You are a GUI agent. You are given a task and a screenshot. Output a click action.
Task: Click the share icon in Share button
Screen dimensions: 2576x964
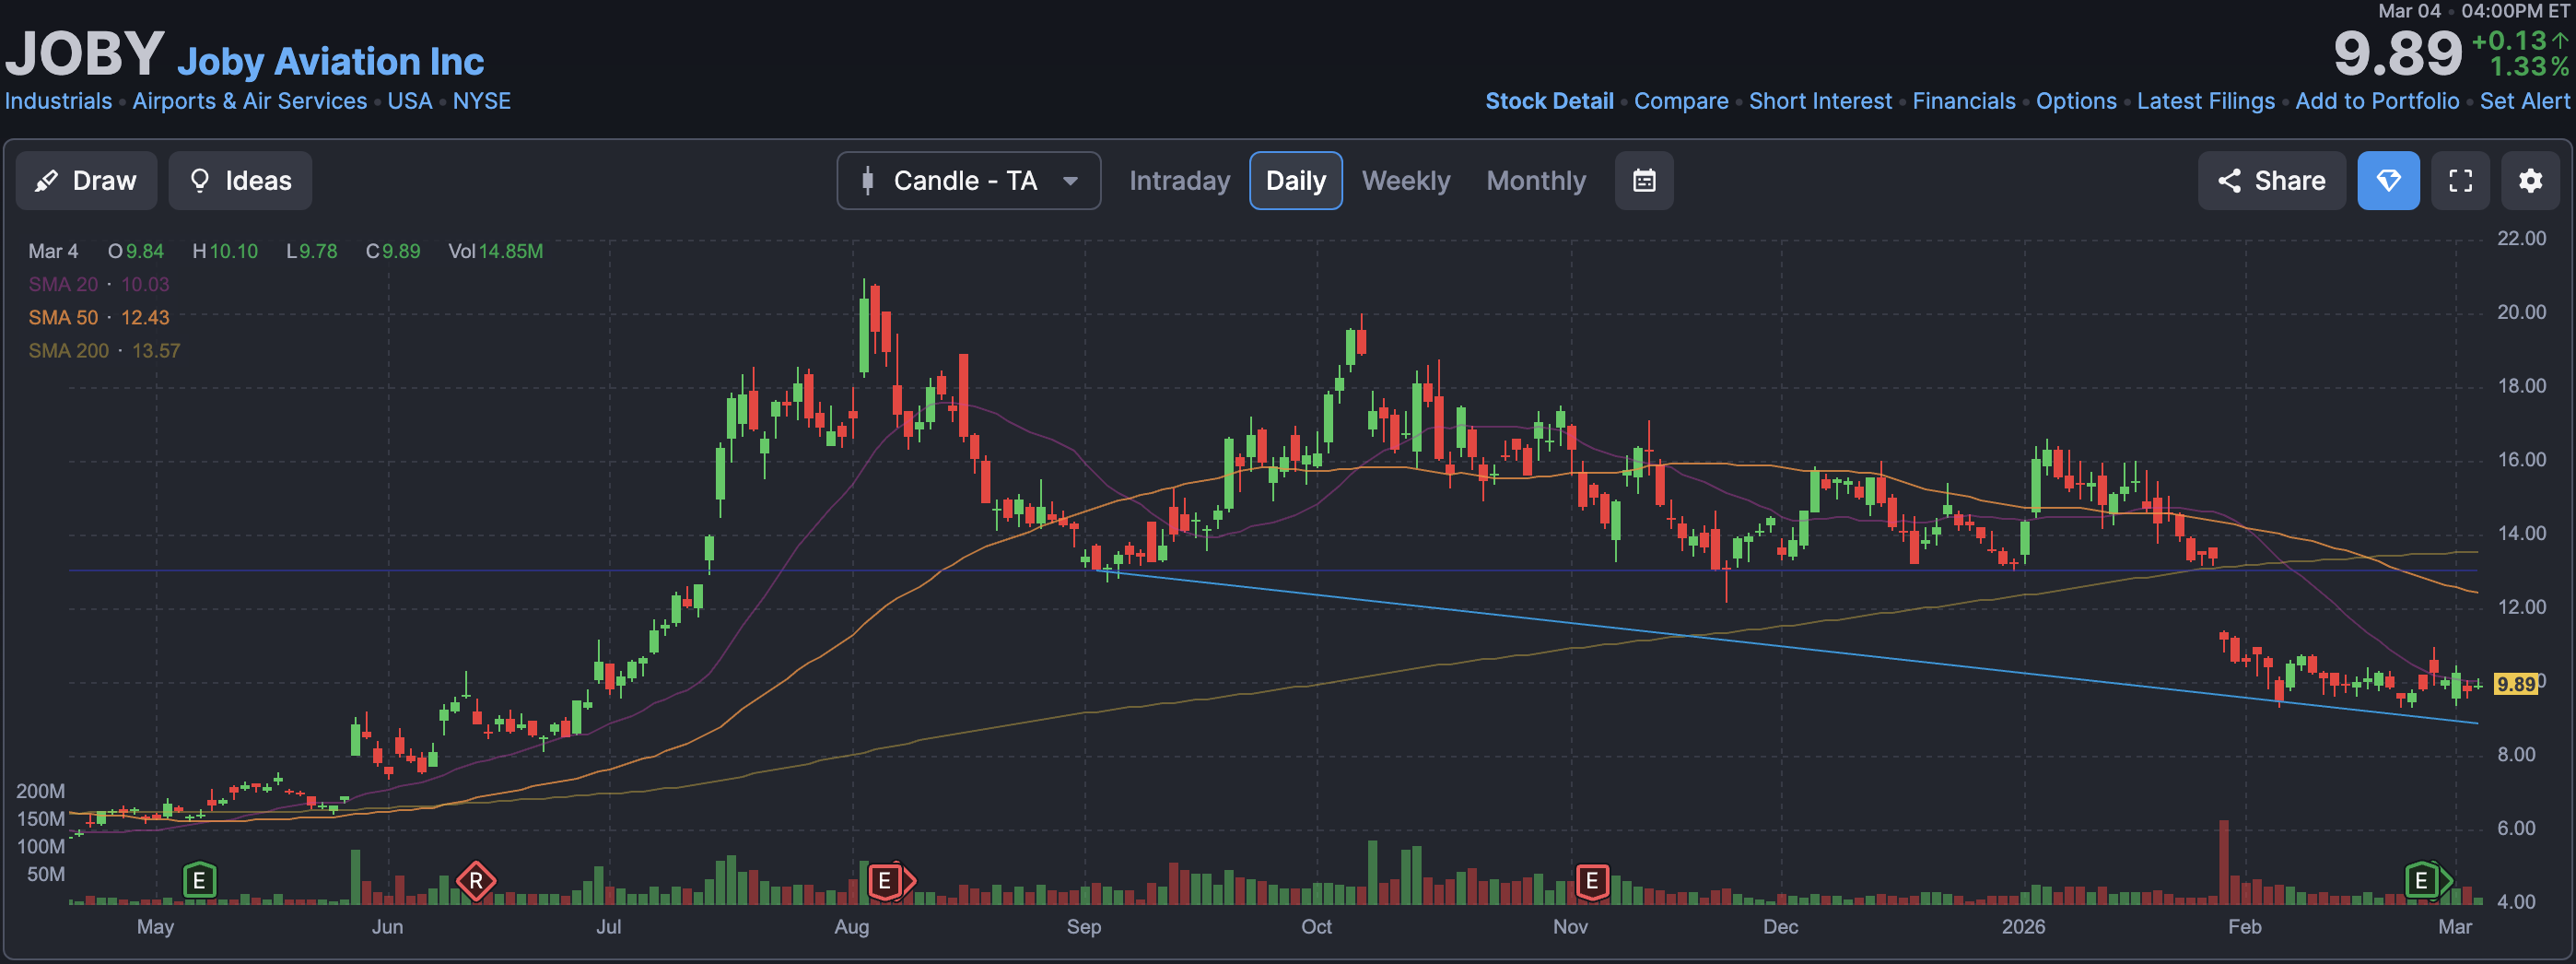(x=2229, y=181)
